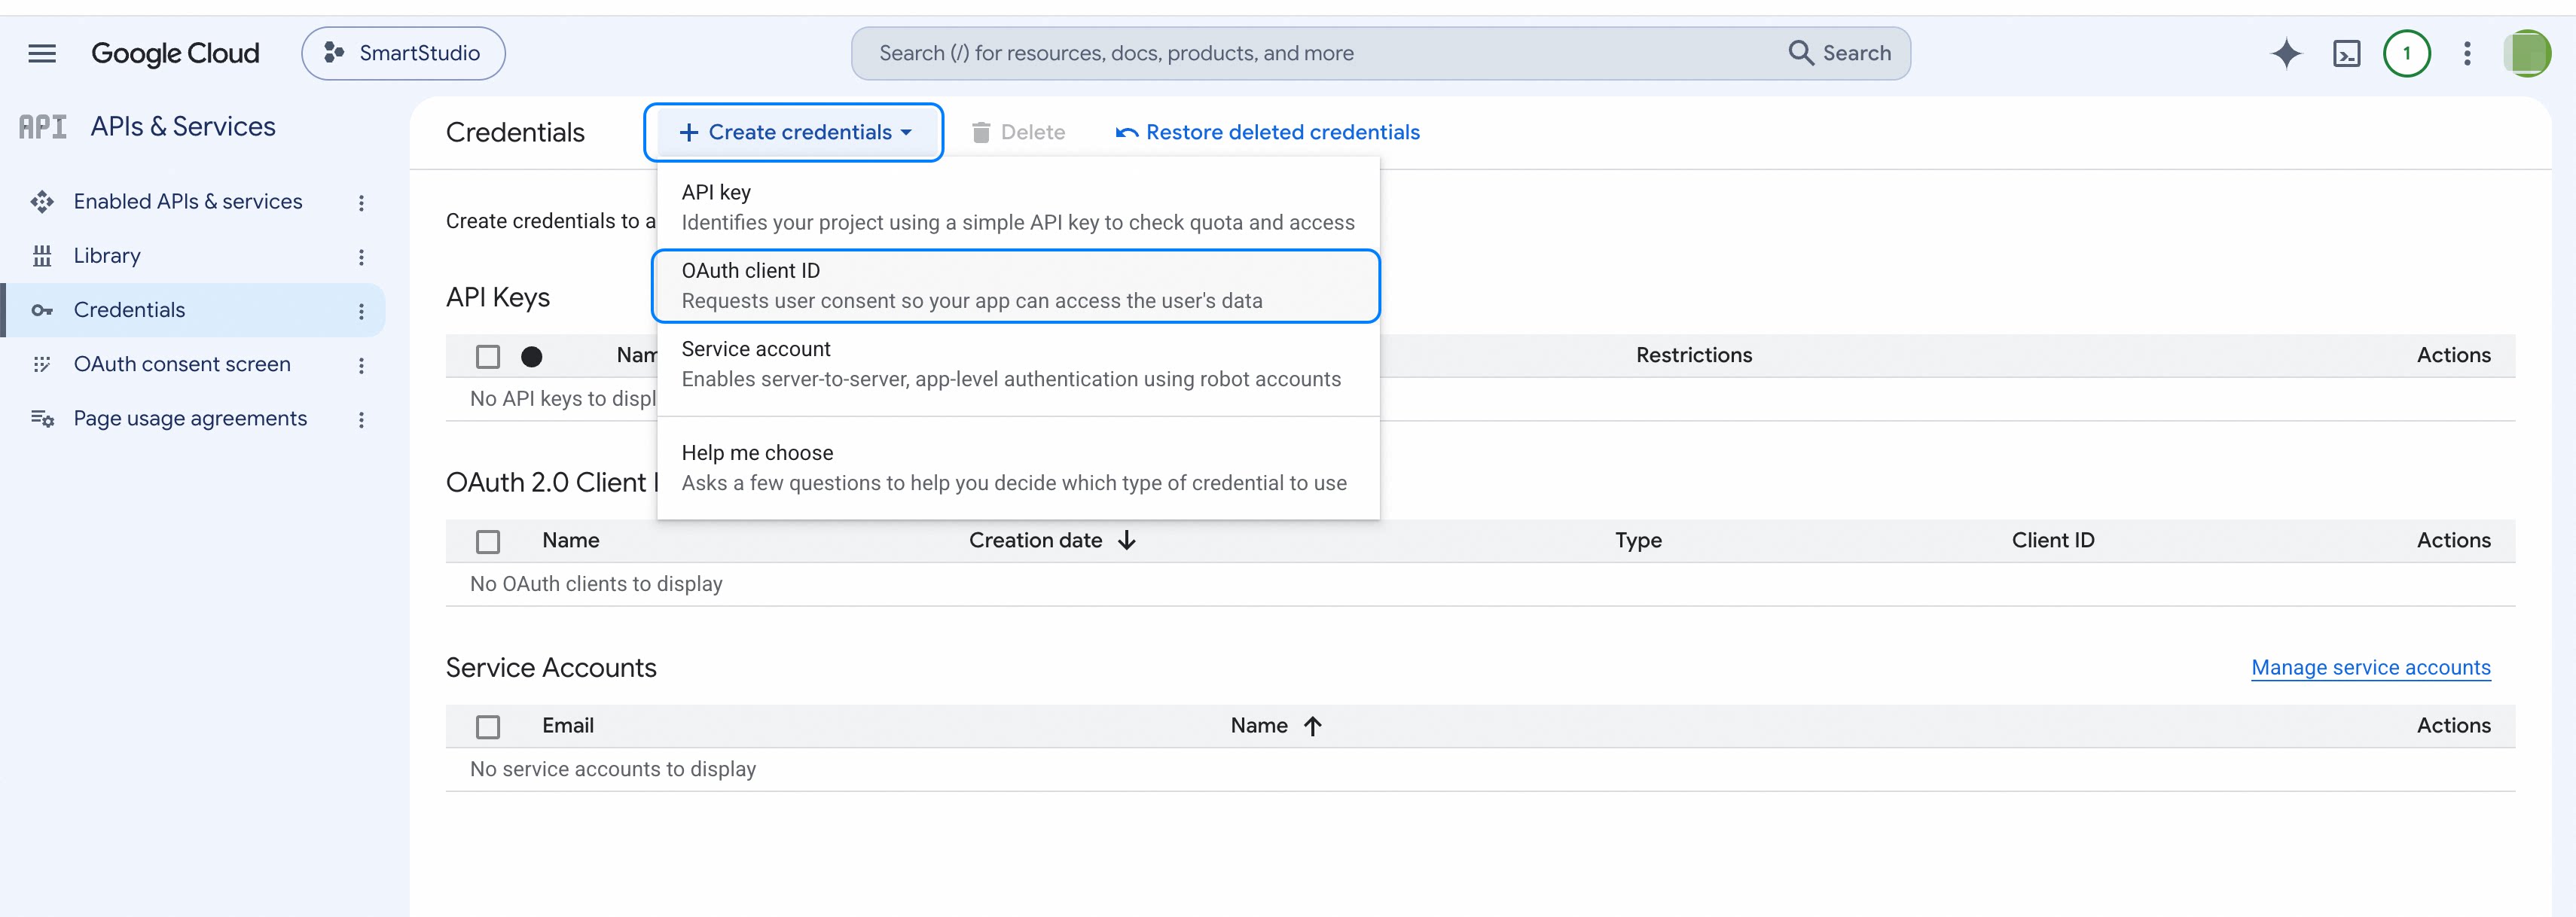This screenshot has height=917, width=2576.
Task: Click Restore deleted credentials
Action: coord(1268,132)
